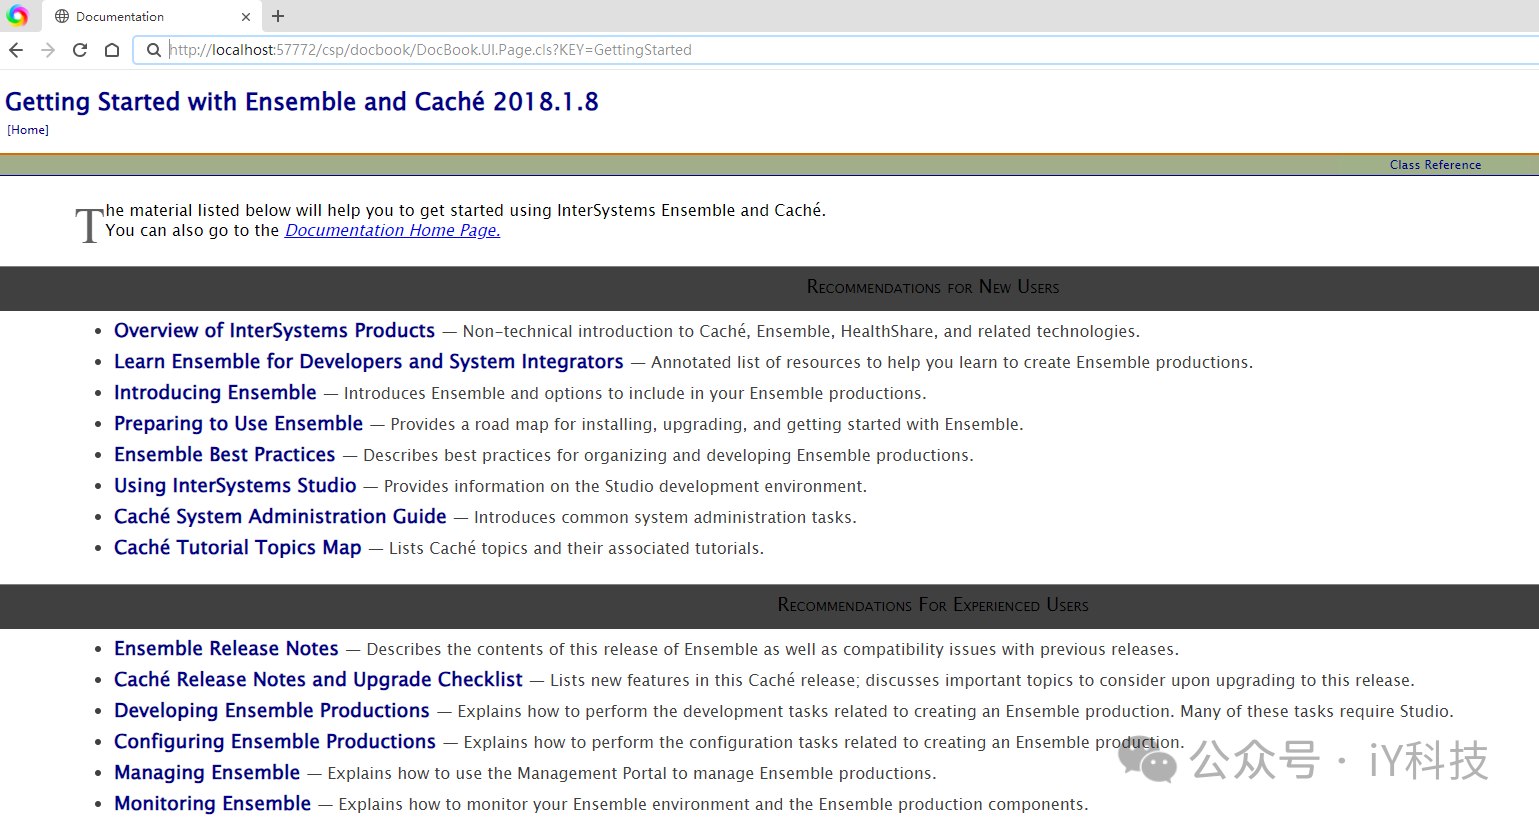Follow the Documentation Home Page link
Screen dimensions: 1539x823
[x=392, y=230]
